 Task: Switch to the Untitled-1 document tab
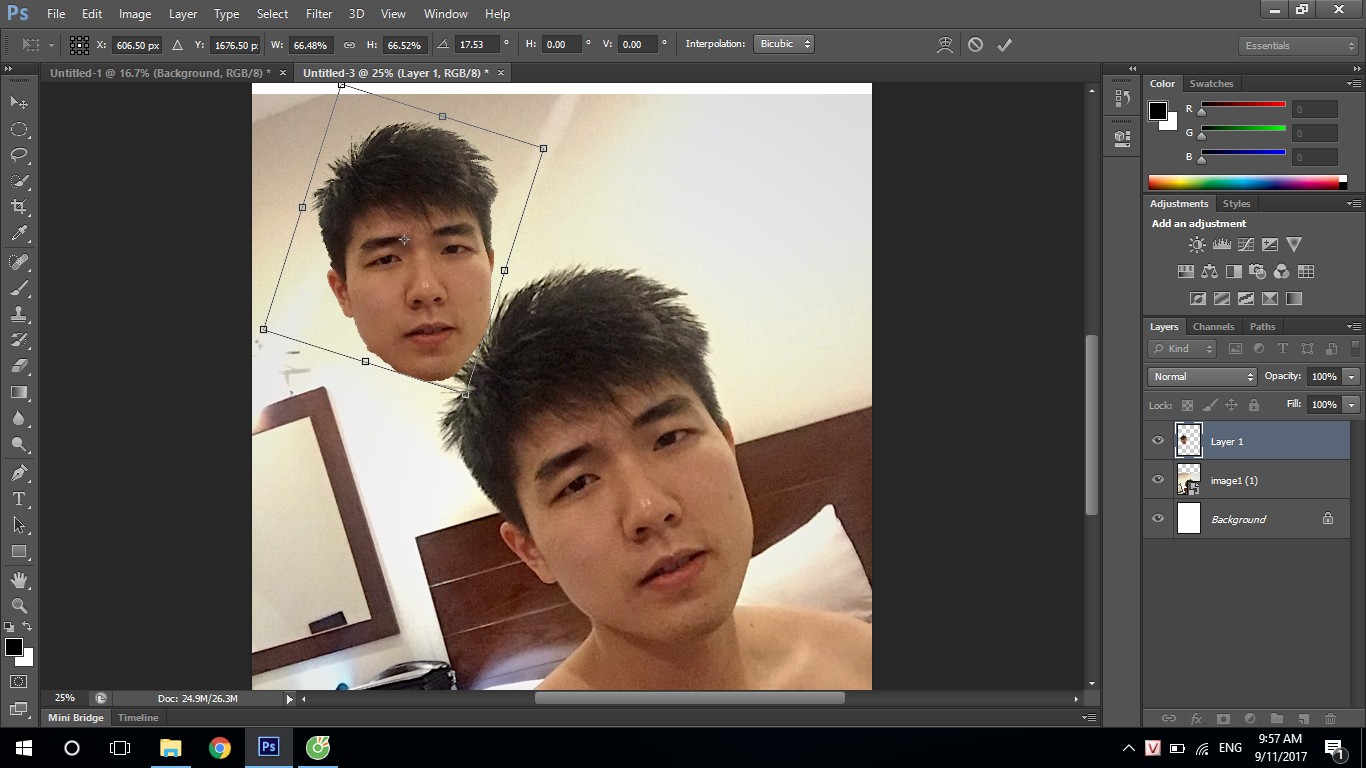pos(159,73)
